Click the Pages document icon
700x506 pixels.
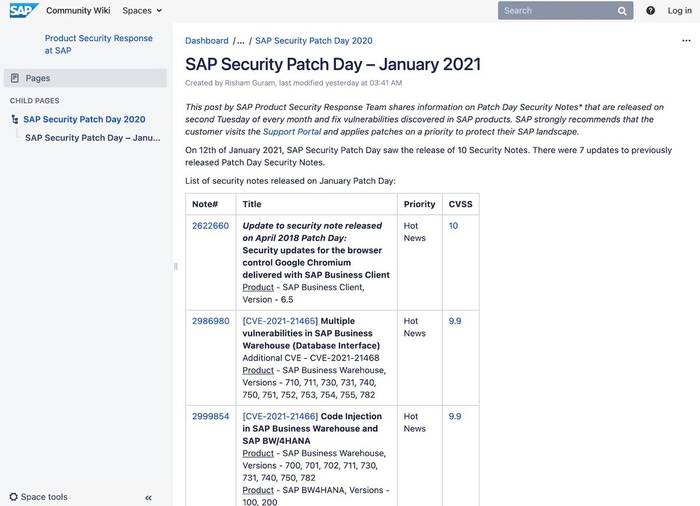click(x=15, y=78)
